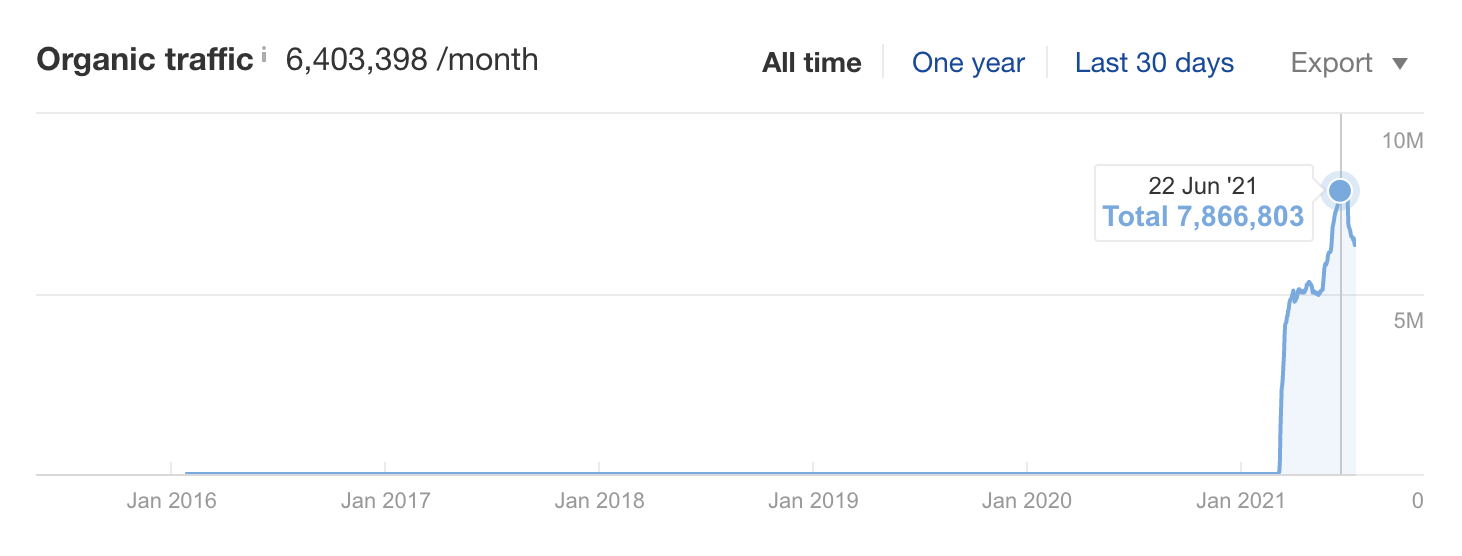Image resolution: width=1462 pixels, height=556 pixels.
Task: Click the 10M y-axis label
Action: [1402, 140]
